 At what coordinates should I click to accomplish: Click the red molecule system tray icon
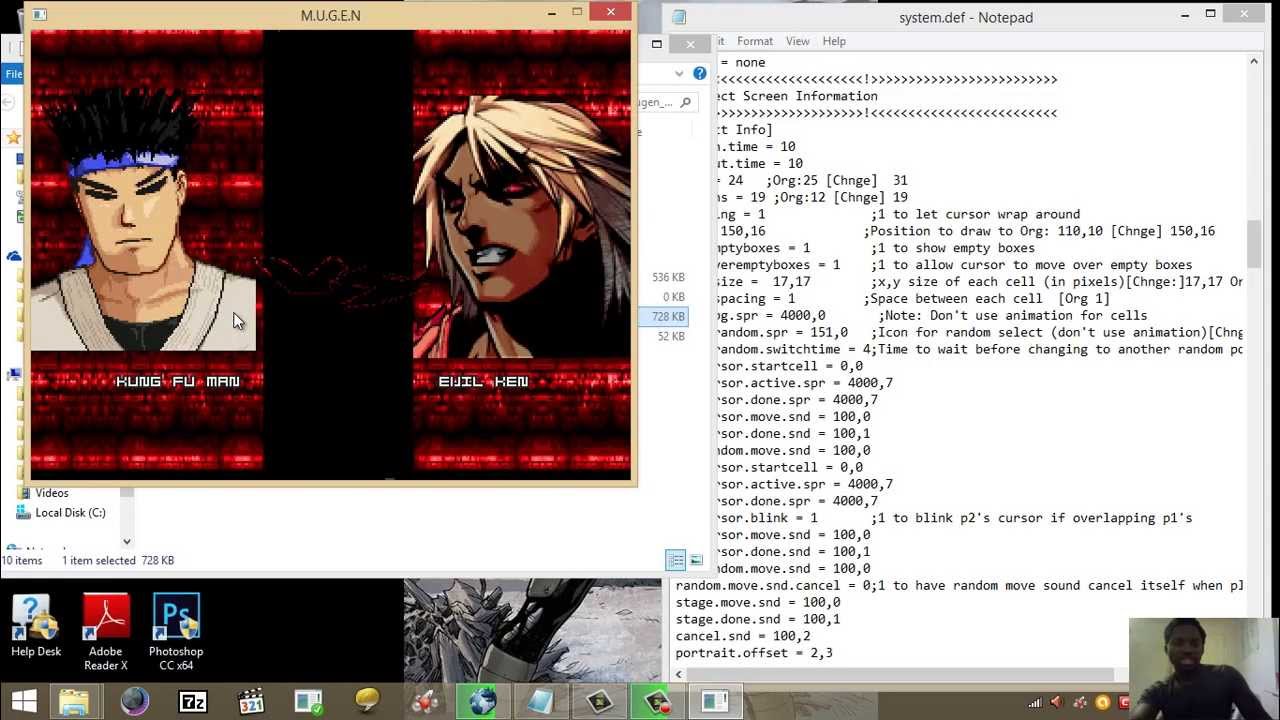pos(1080,703)
